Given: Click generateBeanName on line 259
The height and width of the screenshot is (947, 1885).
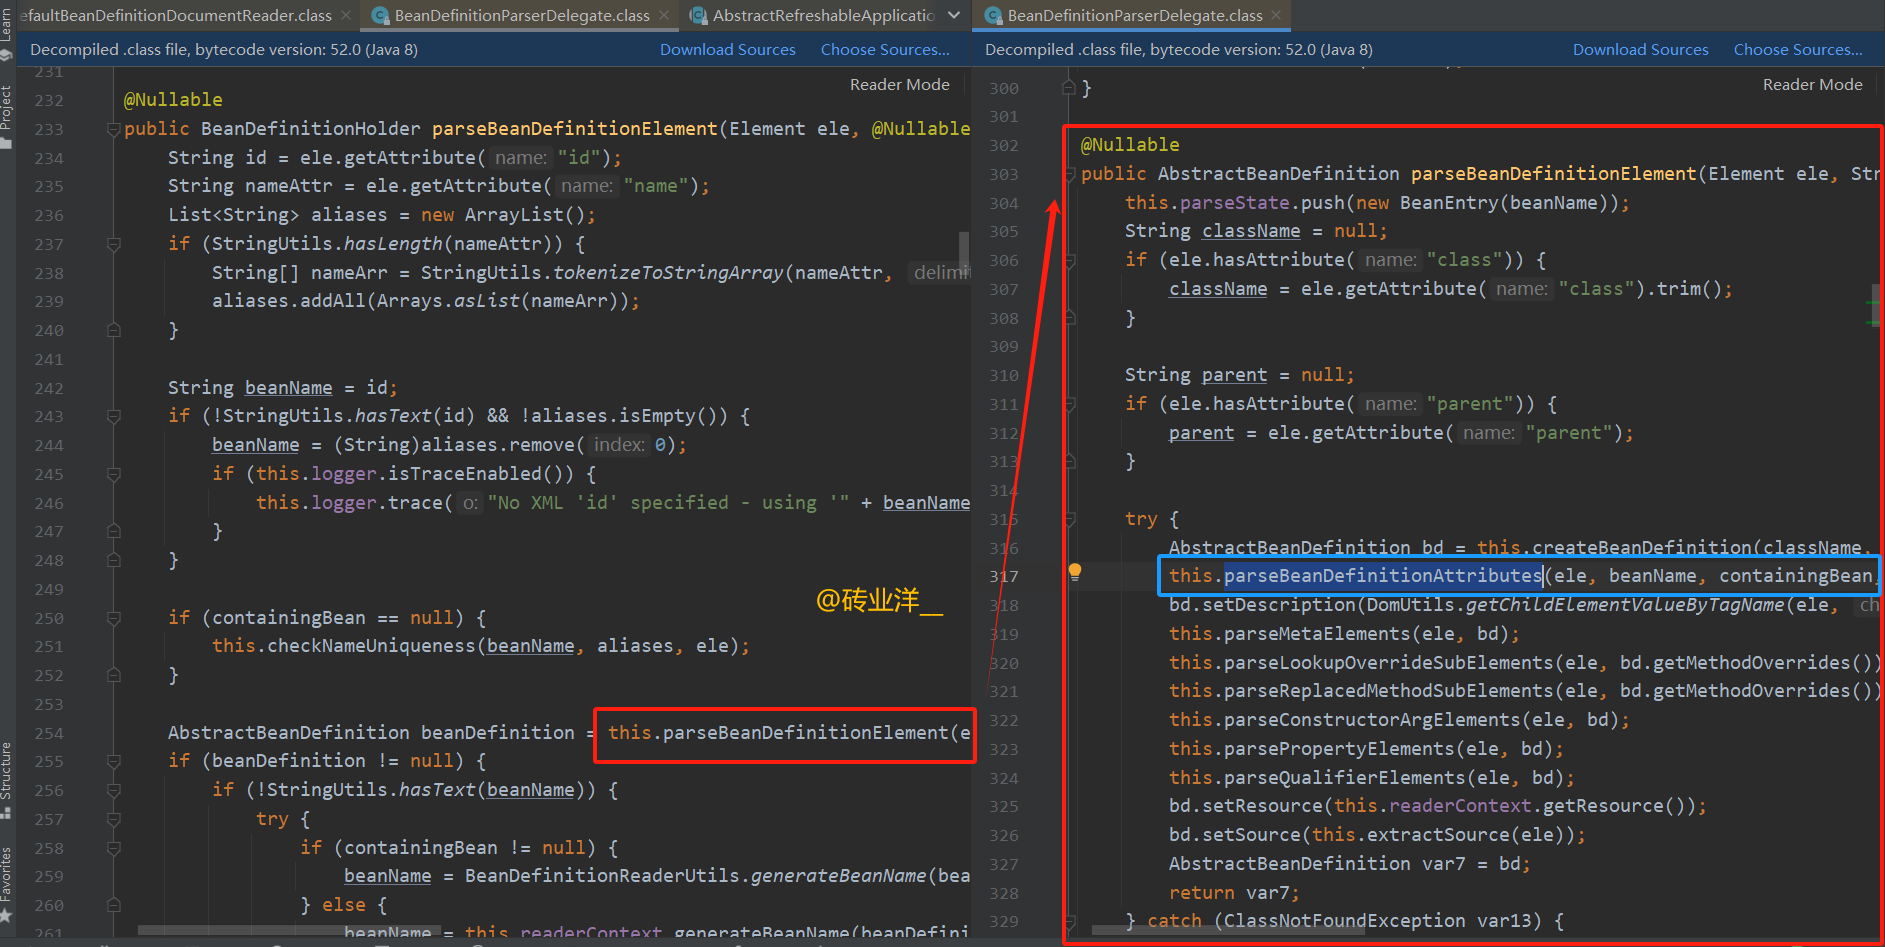Looking at the screenshot, I should 838,876.
